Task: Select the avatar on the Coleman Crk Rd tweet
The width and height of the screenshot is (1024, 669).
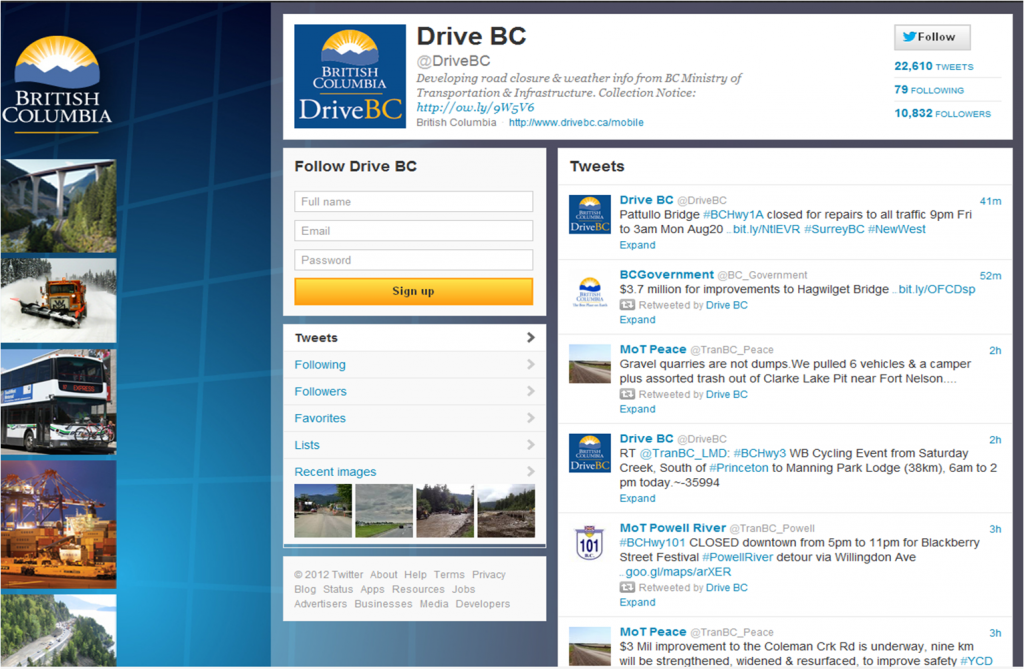Action: pos(589,645)
